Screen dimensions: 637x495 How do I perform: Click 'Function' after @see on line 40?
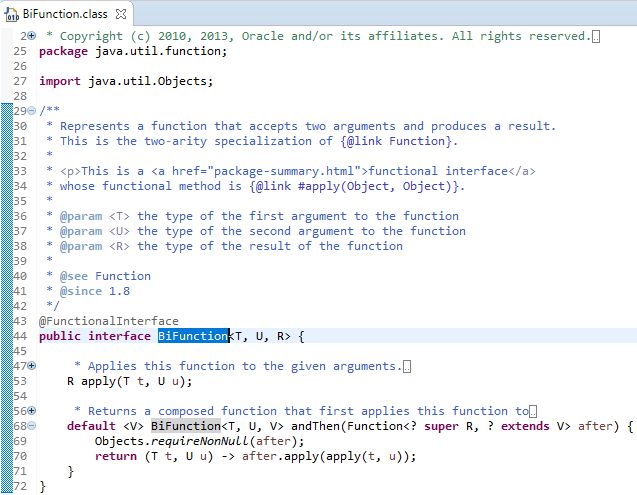coord(123,276)
